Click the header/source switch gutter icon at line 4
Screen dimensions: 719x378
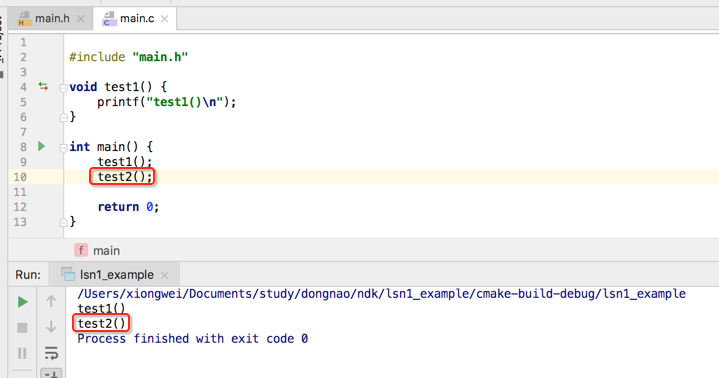[43, 86]
